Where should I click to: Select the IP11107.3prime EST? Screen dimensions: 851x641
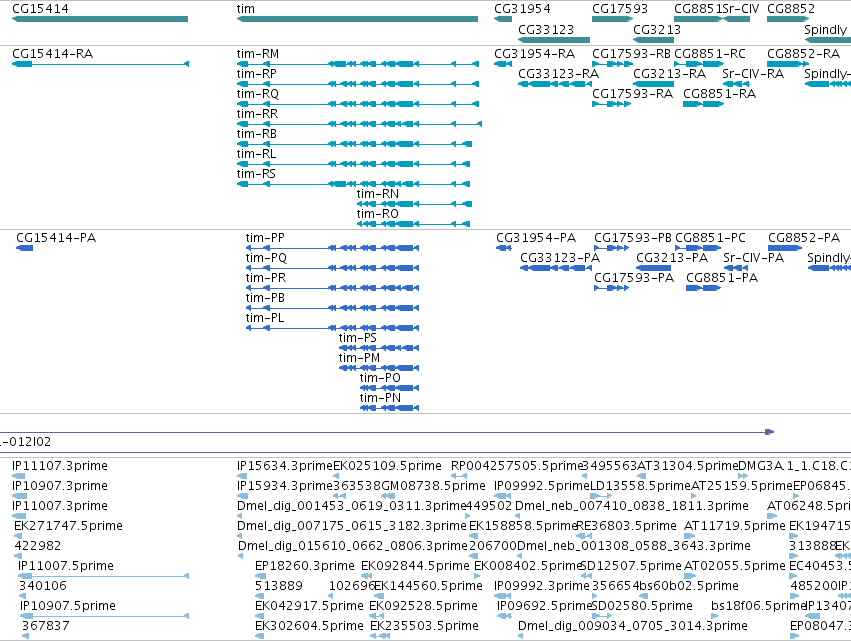point(18,476)
